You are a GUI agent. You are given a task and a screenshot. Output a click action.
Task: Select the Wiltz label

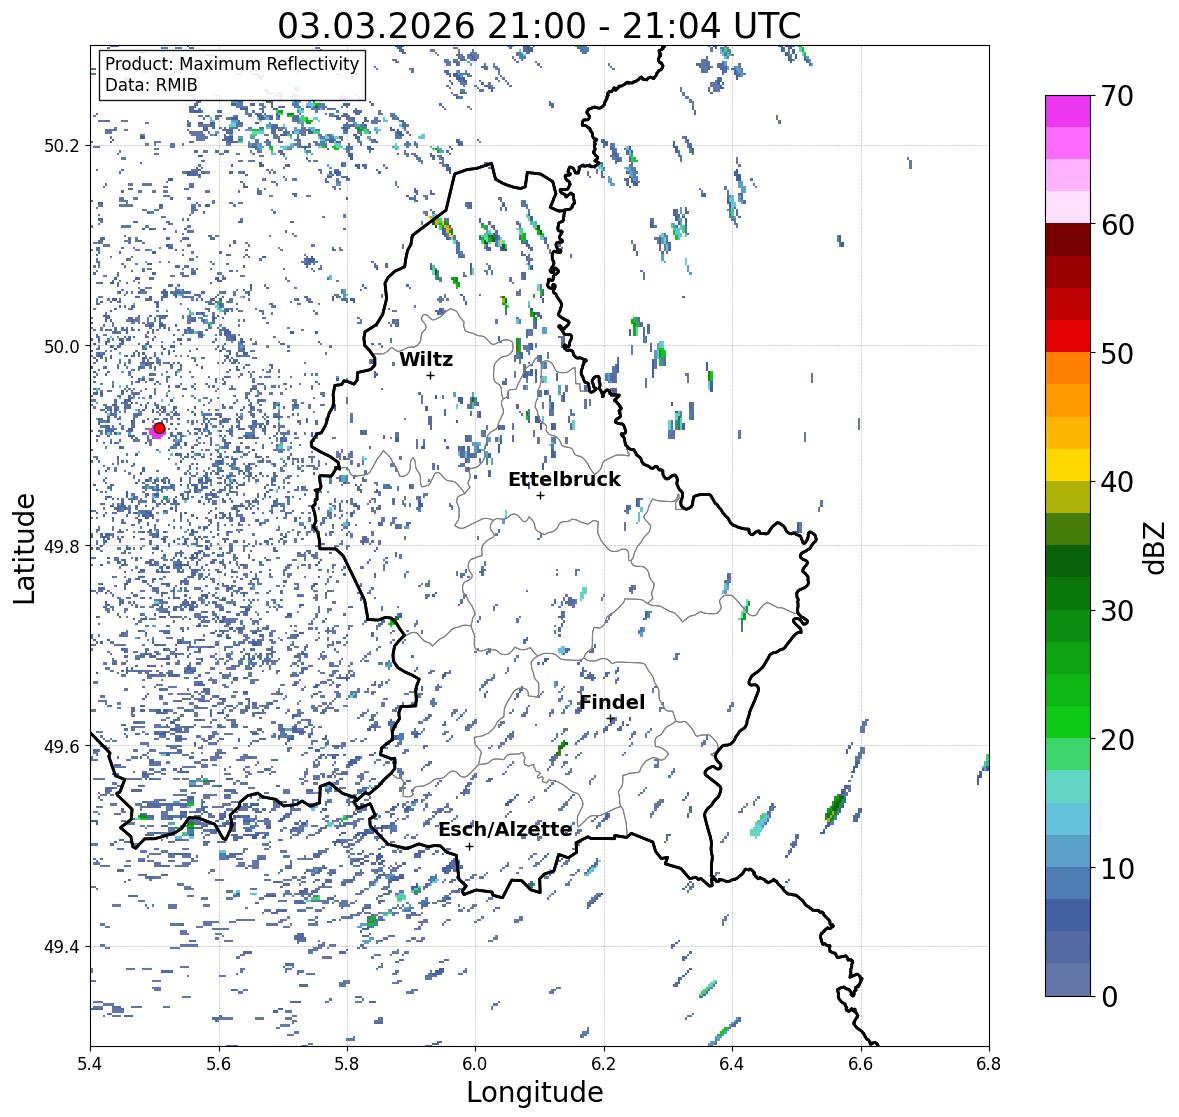[x=426, y=359]
